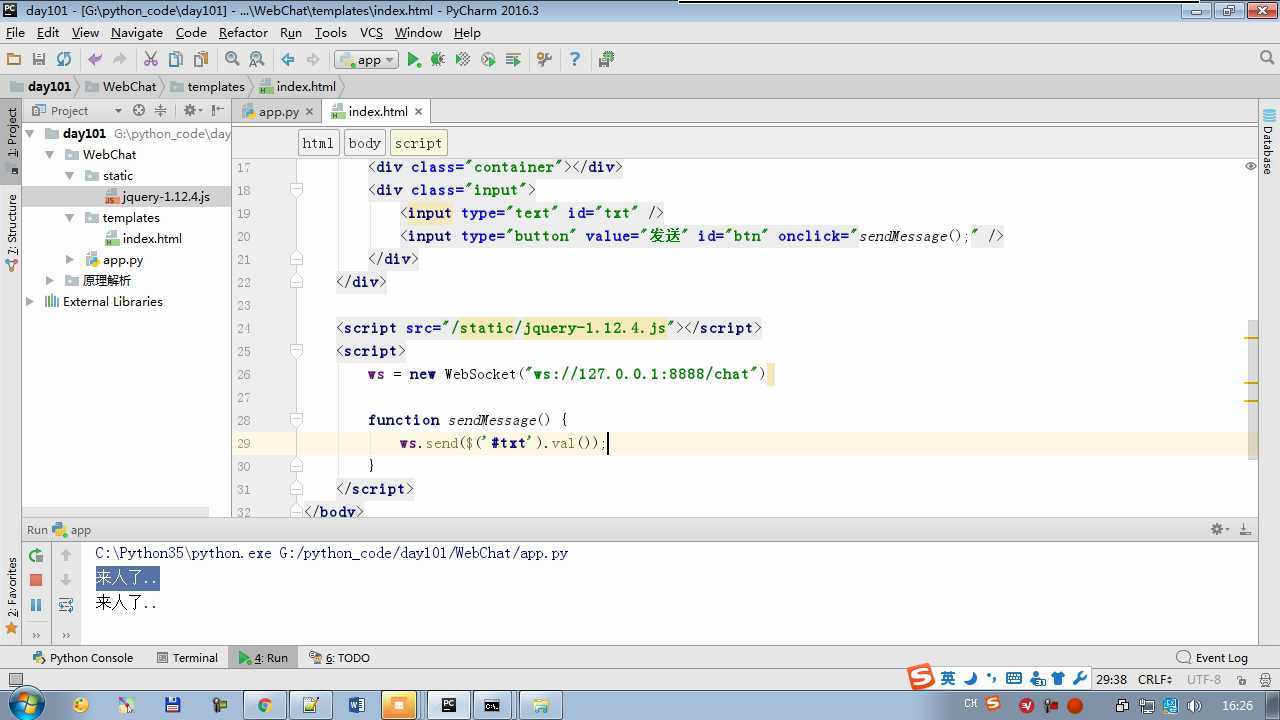Expand the app.py tree node
The image size is (1280, 720).
(70, 259)
